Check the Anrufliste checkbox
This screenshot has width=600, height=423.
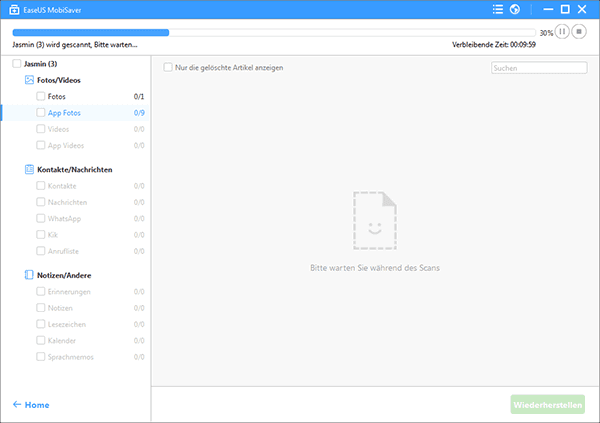coord(41,251)
